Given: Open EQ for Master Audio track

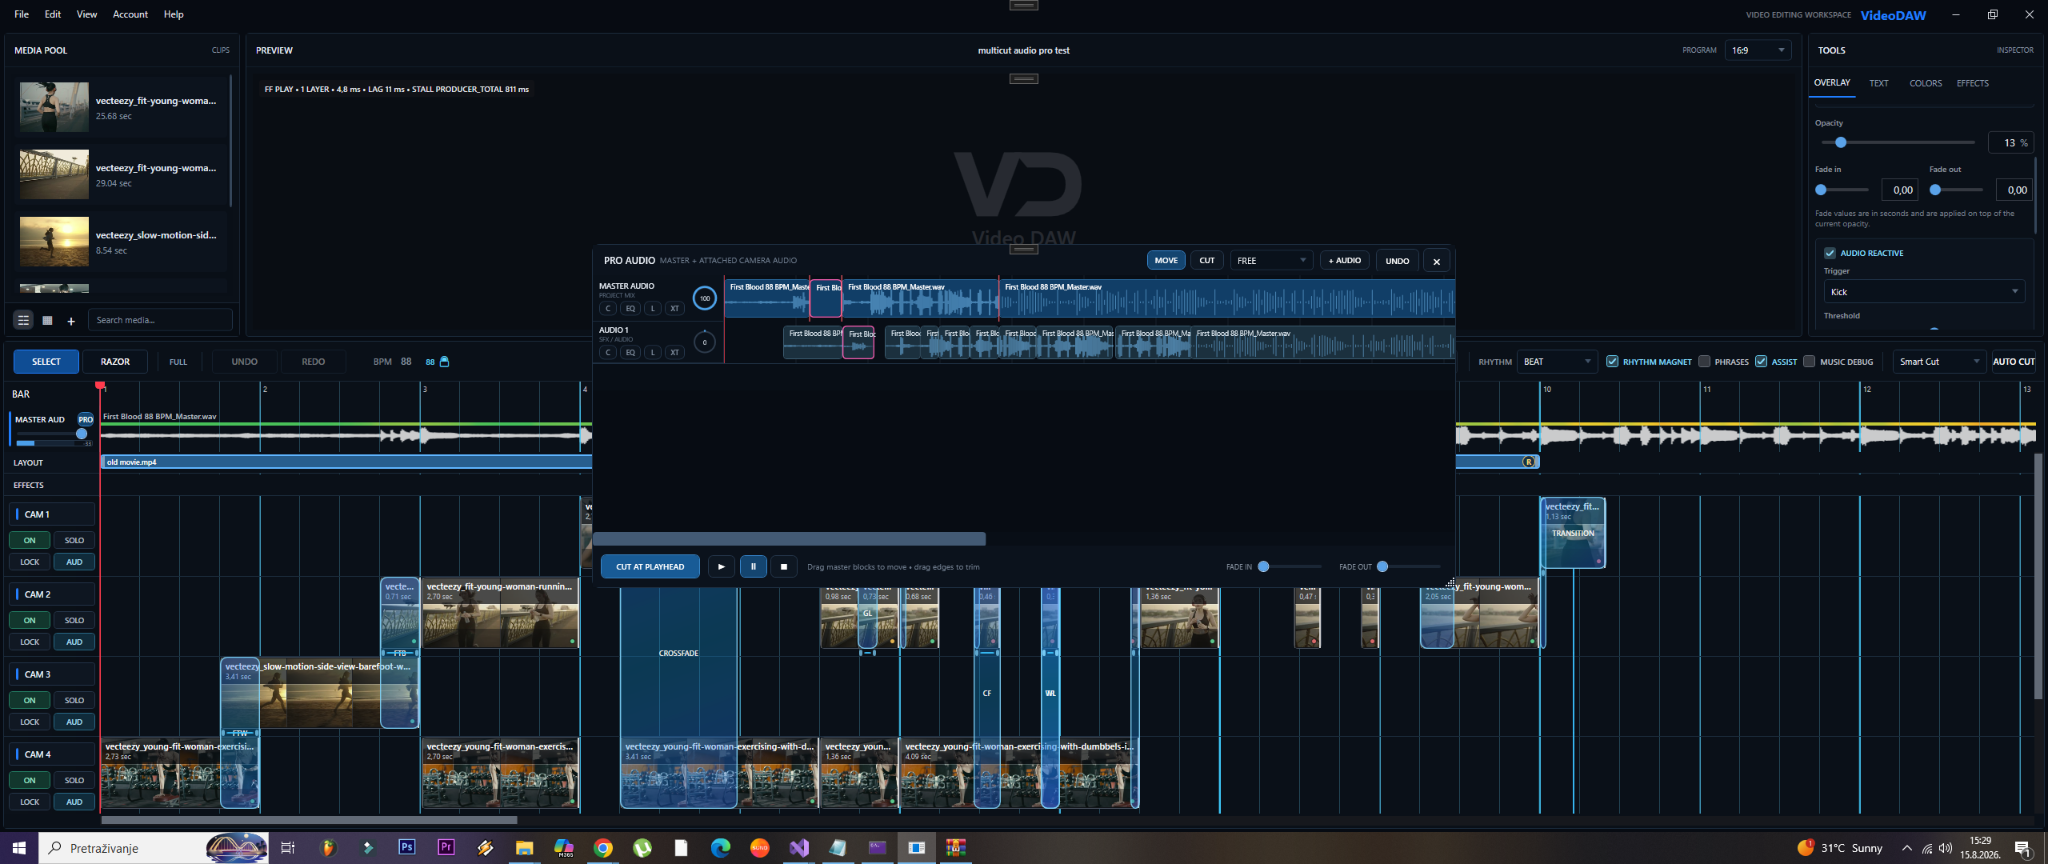Looking at the screenshot, I should [x=630, y=308].
